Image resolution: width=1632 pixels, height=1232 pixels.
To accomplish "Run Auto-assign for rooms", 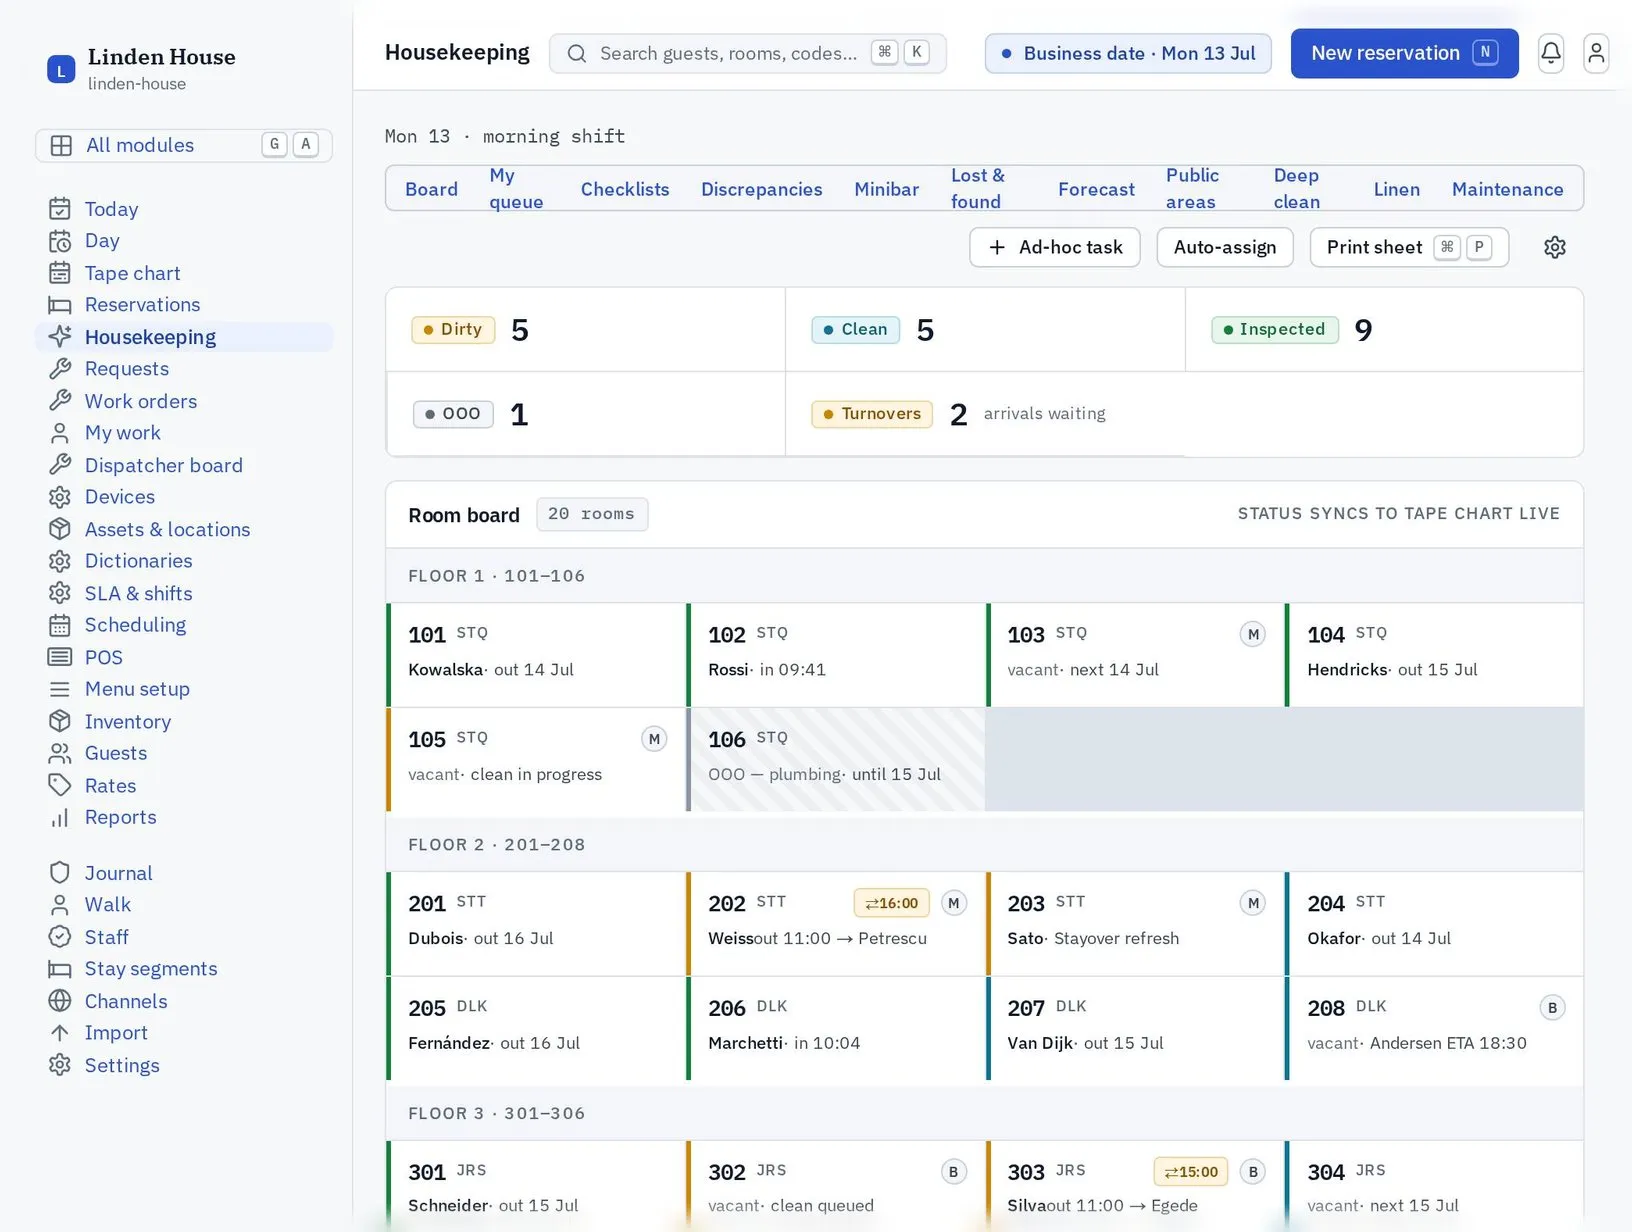I will click(1225, 247).
